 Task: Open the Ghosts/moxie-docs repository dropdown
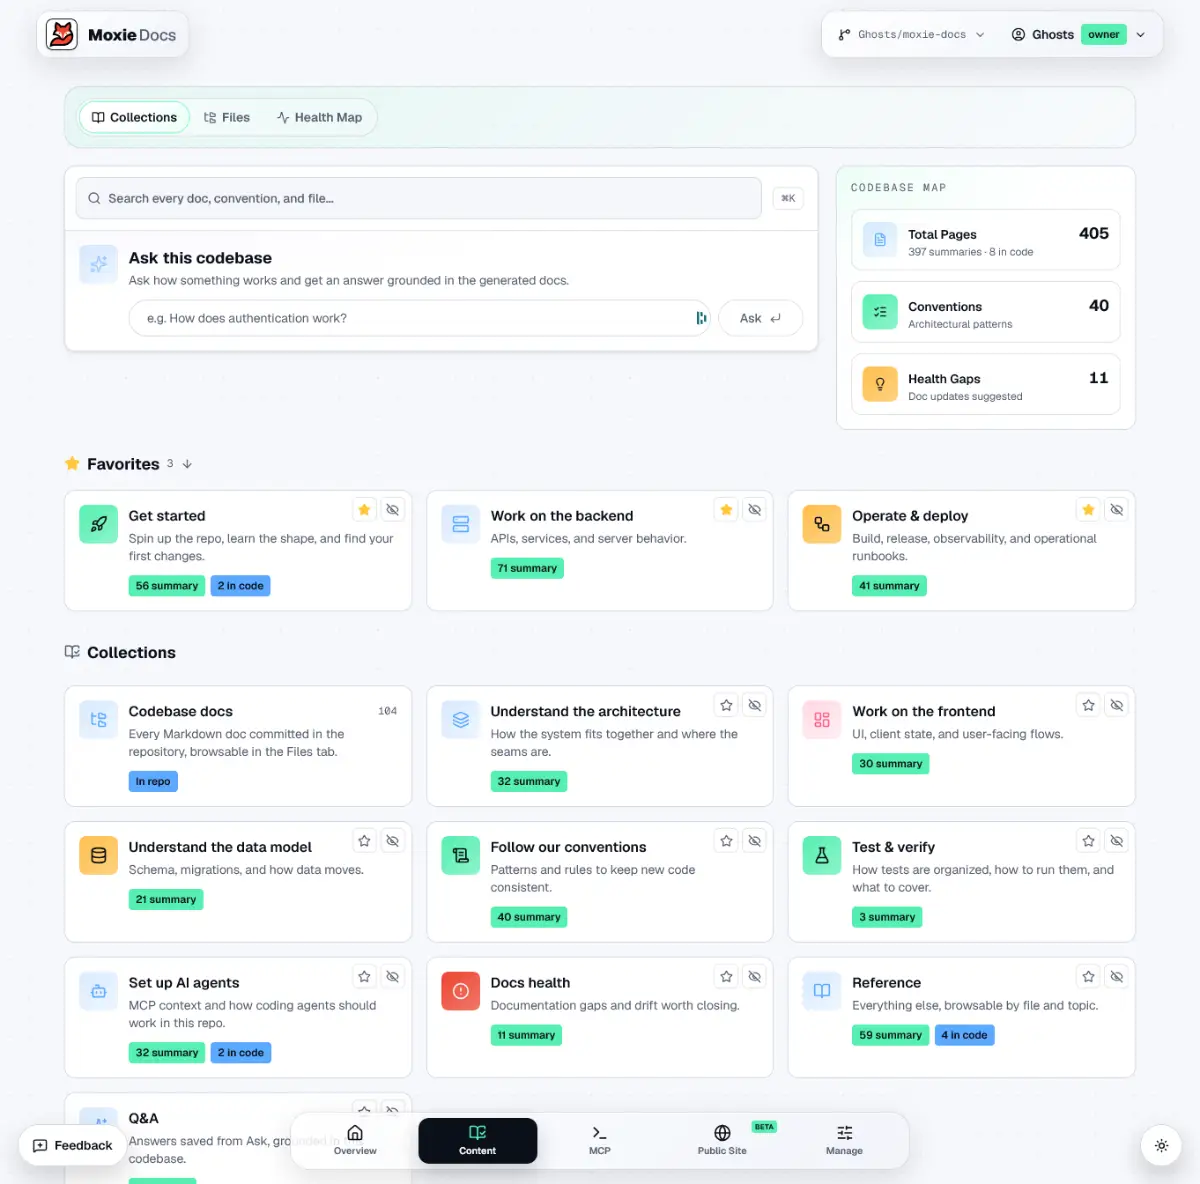coord(911,34)
